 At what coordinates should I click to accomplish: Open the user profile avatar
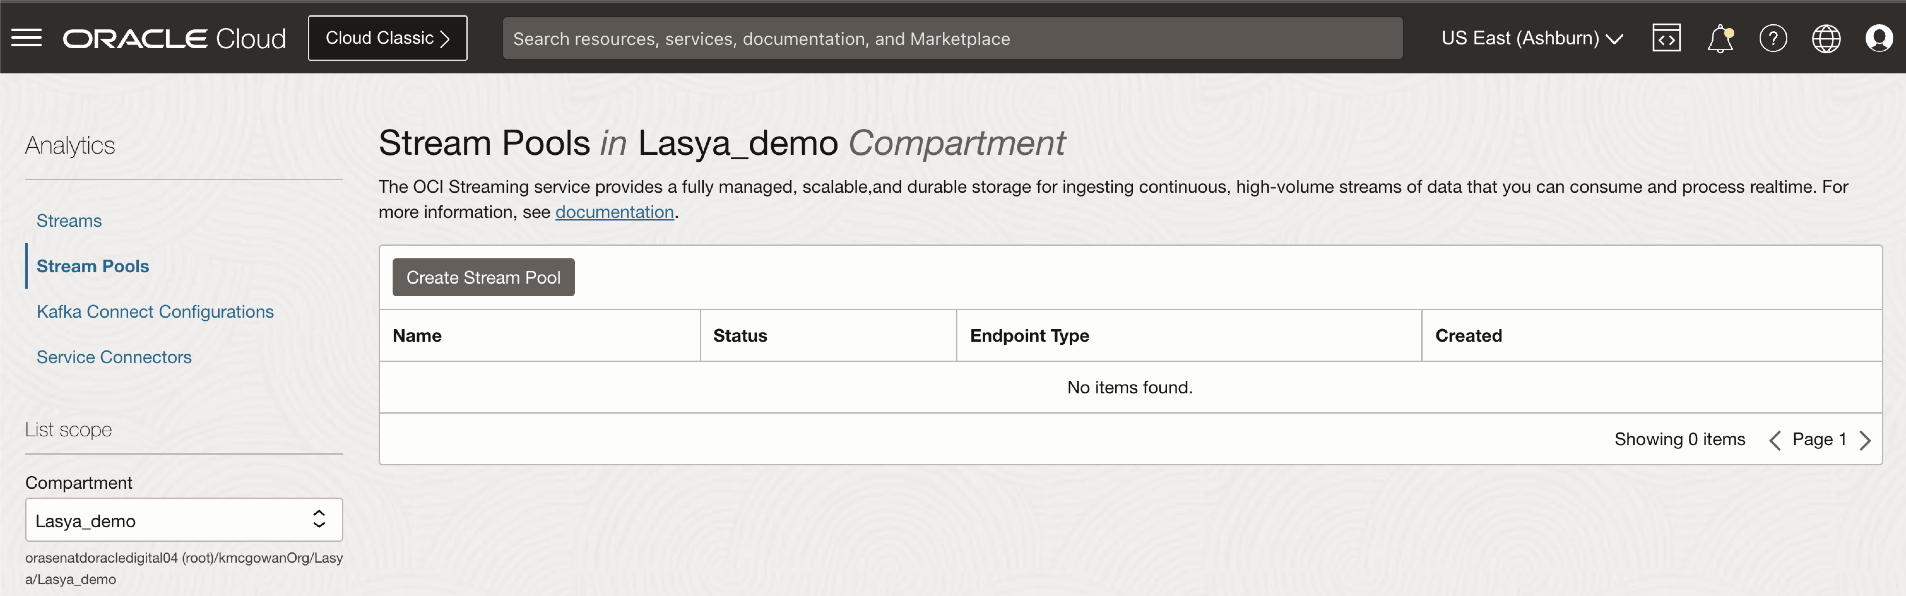(x=1879, y=38)
